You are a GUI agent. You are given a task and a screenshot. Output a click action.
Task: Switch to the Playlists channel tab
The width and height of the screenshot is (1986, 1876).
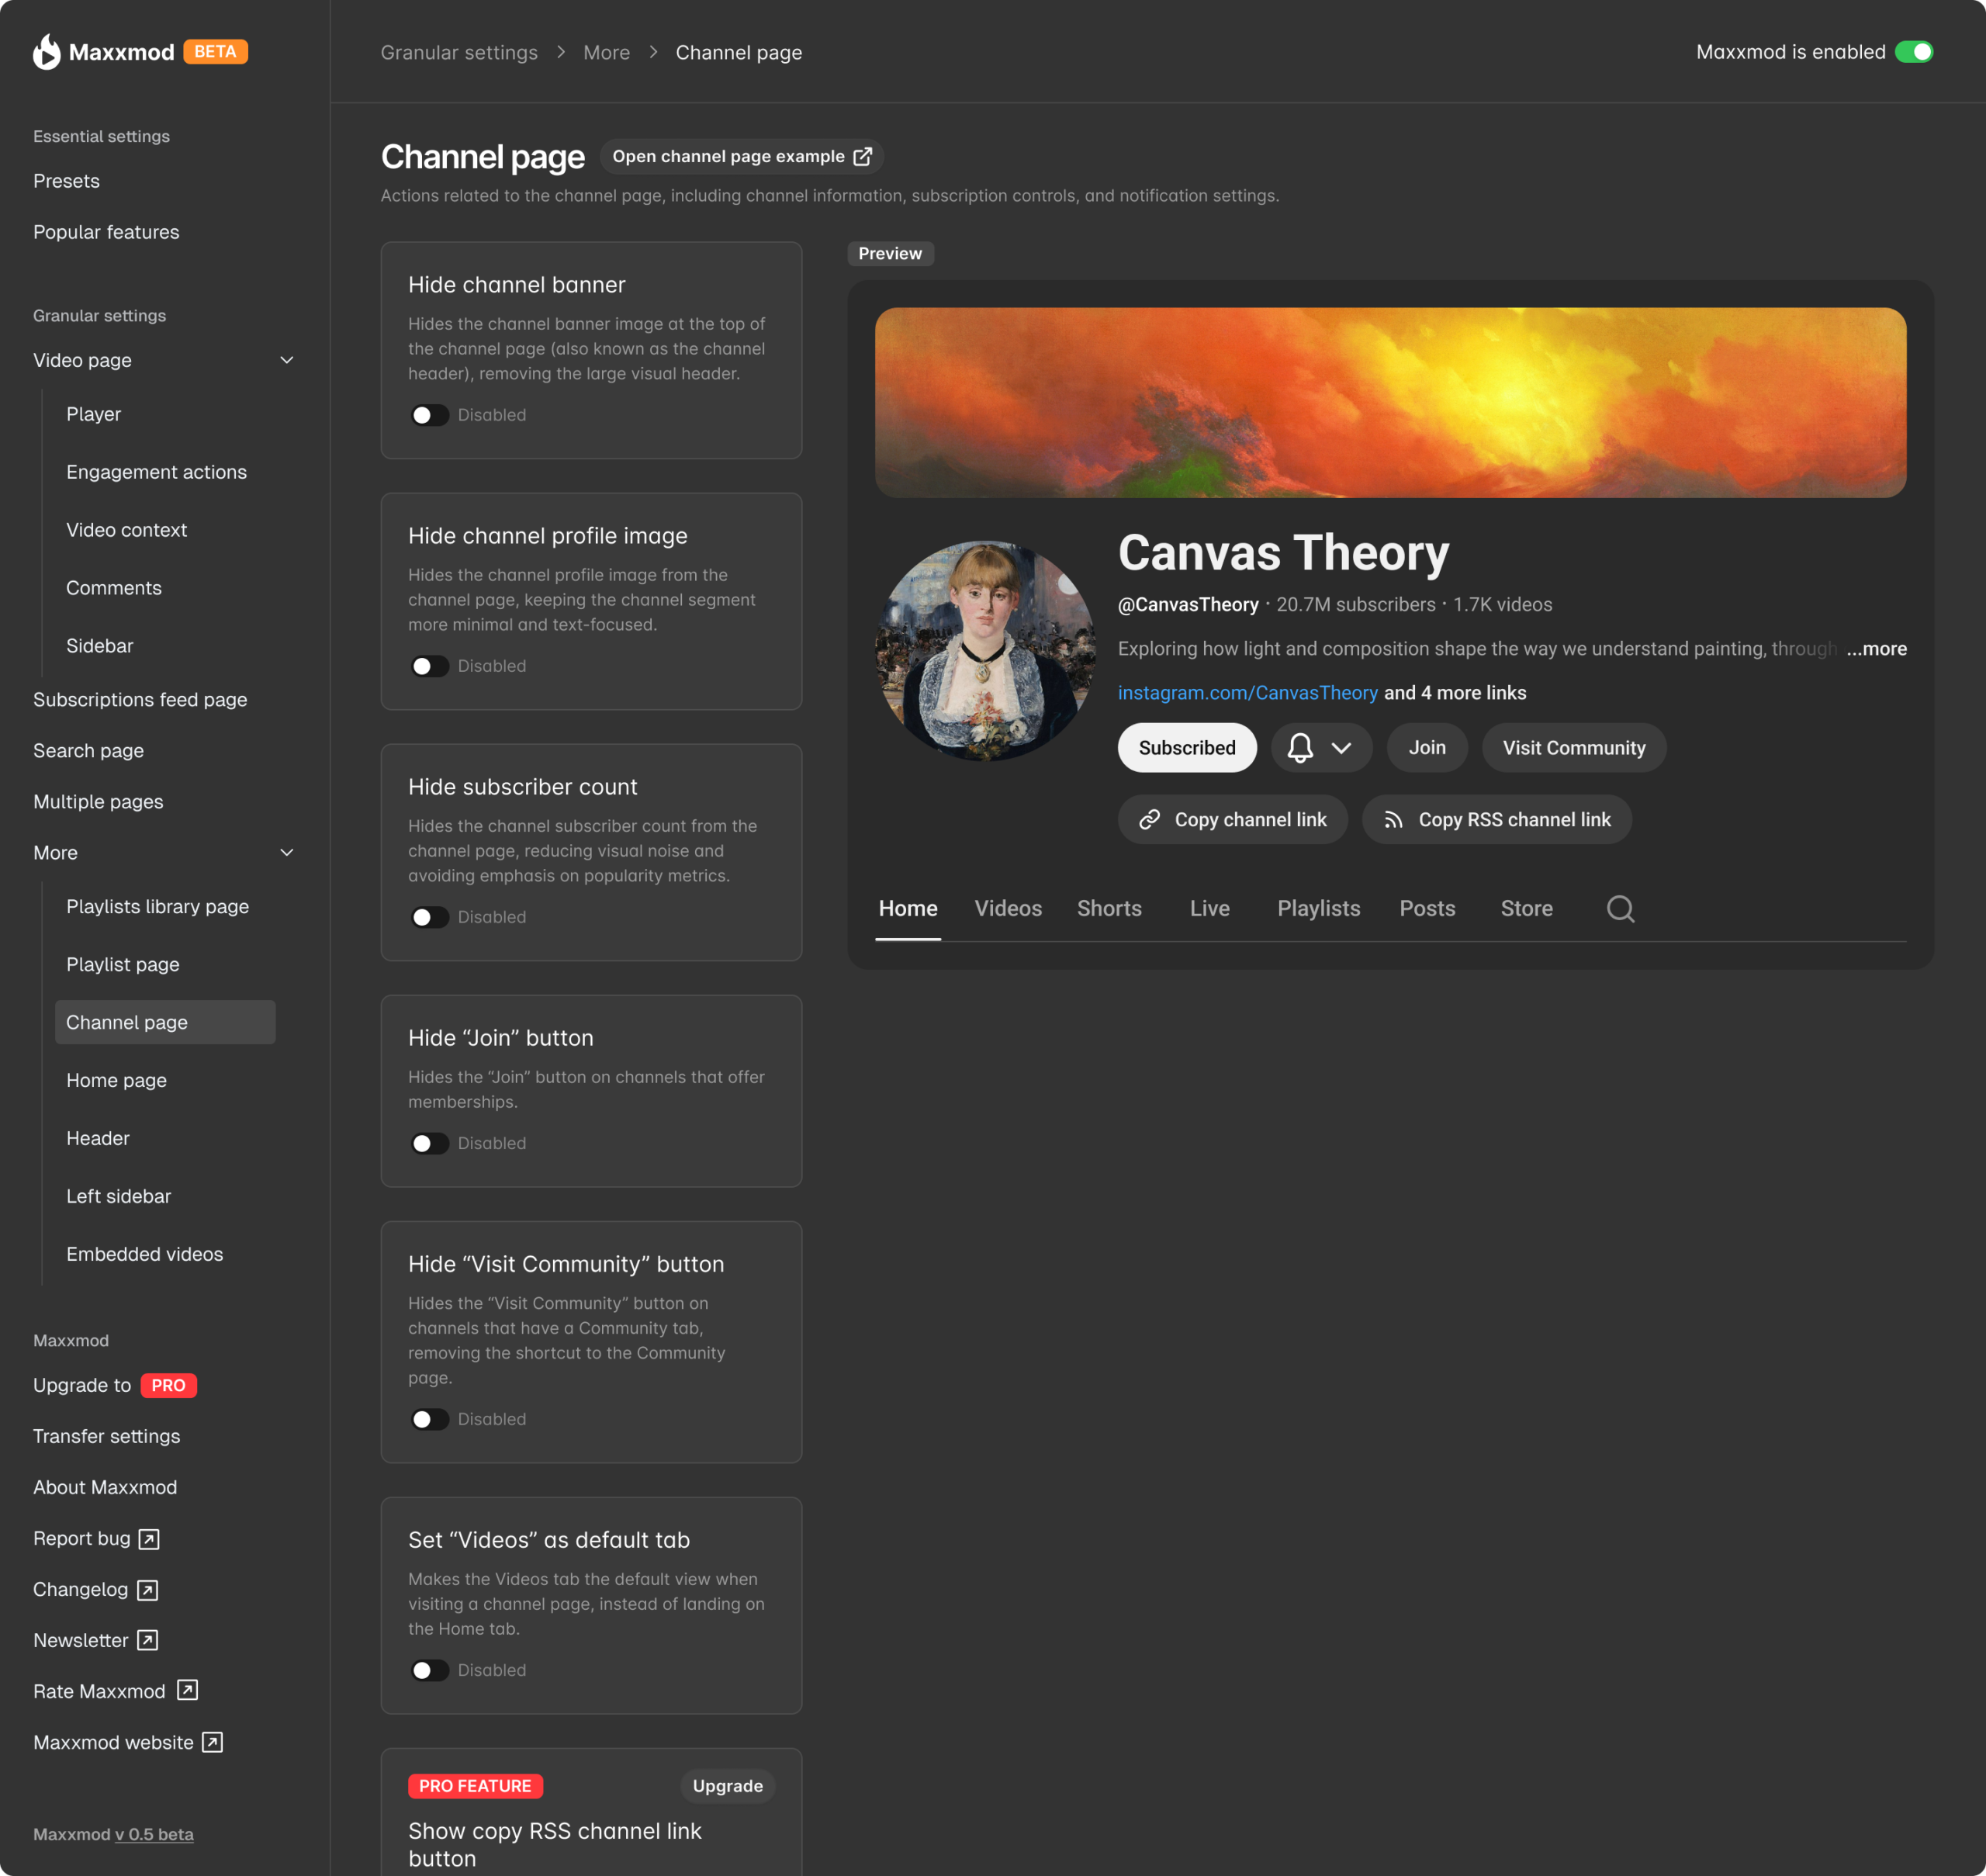coord(1318,909)
